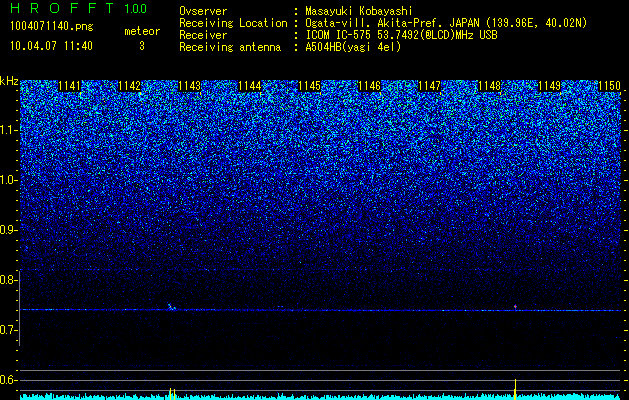Click the 1144 time marker
The width and height of the screenshot is (629, 400).
(250, 86)
